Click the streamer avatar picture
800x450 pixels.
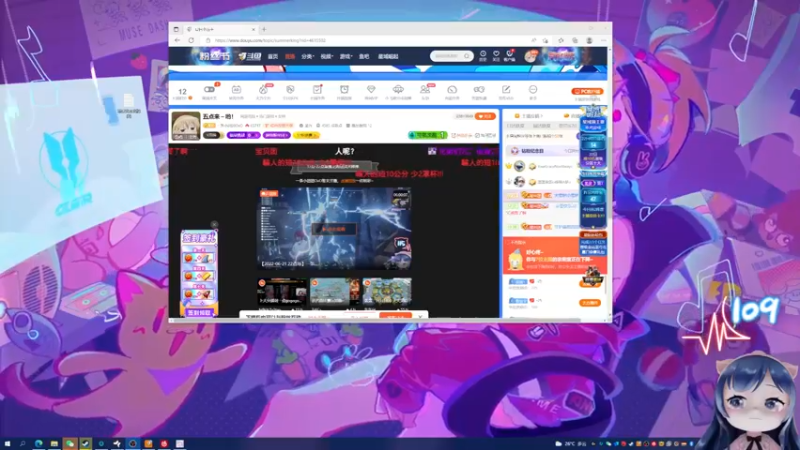(186, 126)
